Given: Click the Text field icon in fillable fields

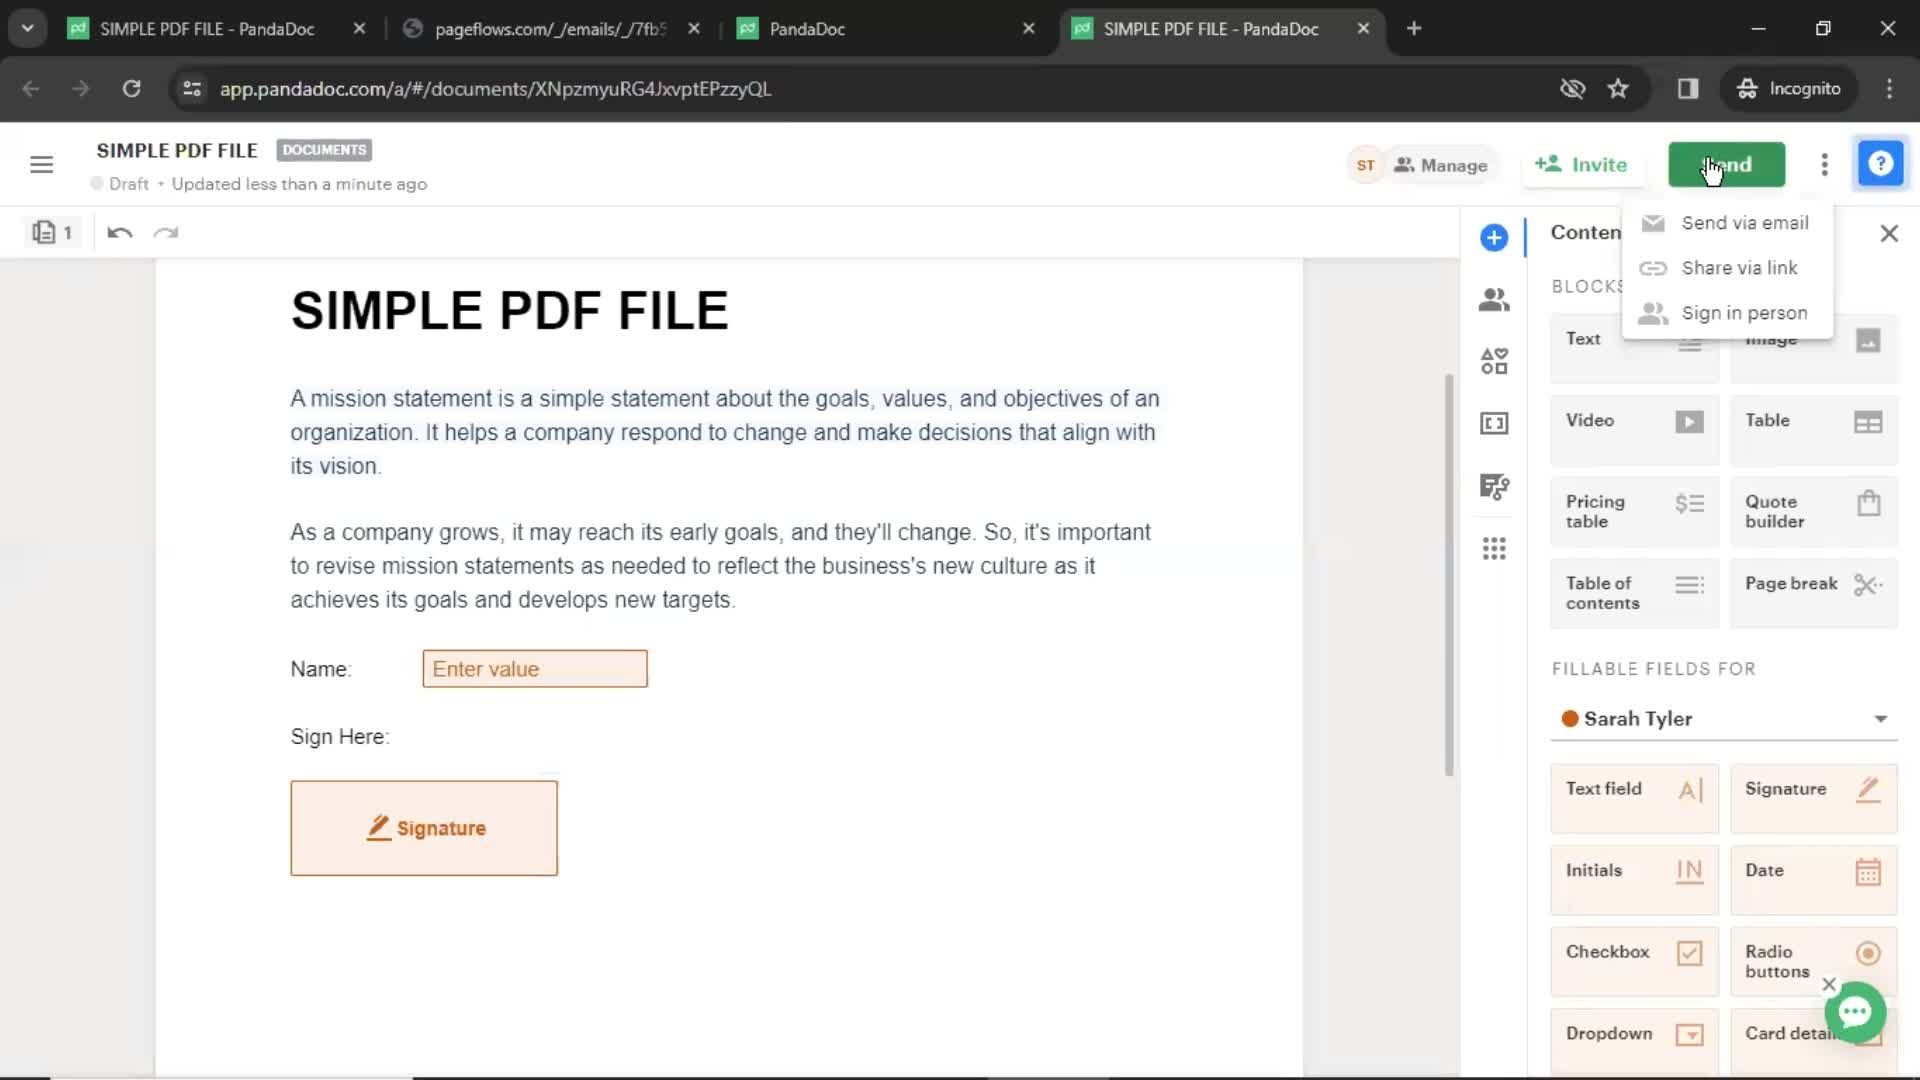Looking at the screenshot, I should point(1689,789).
